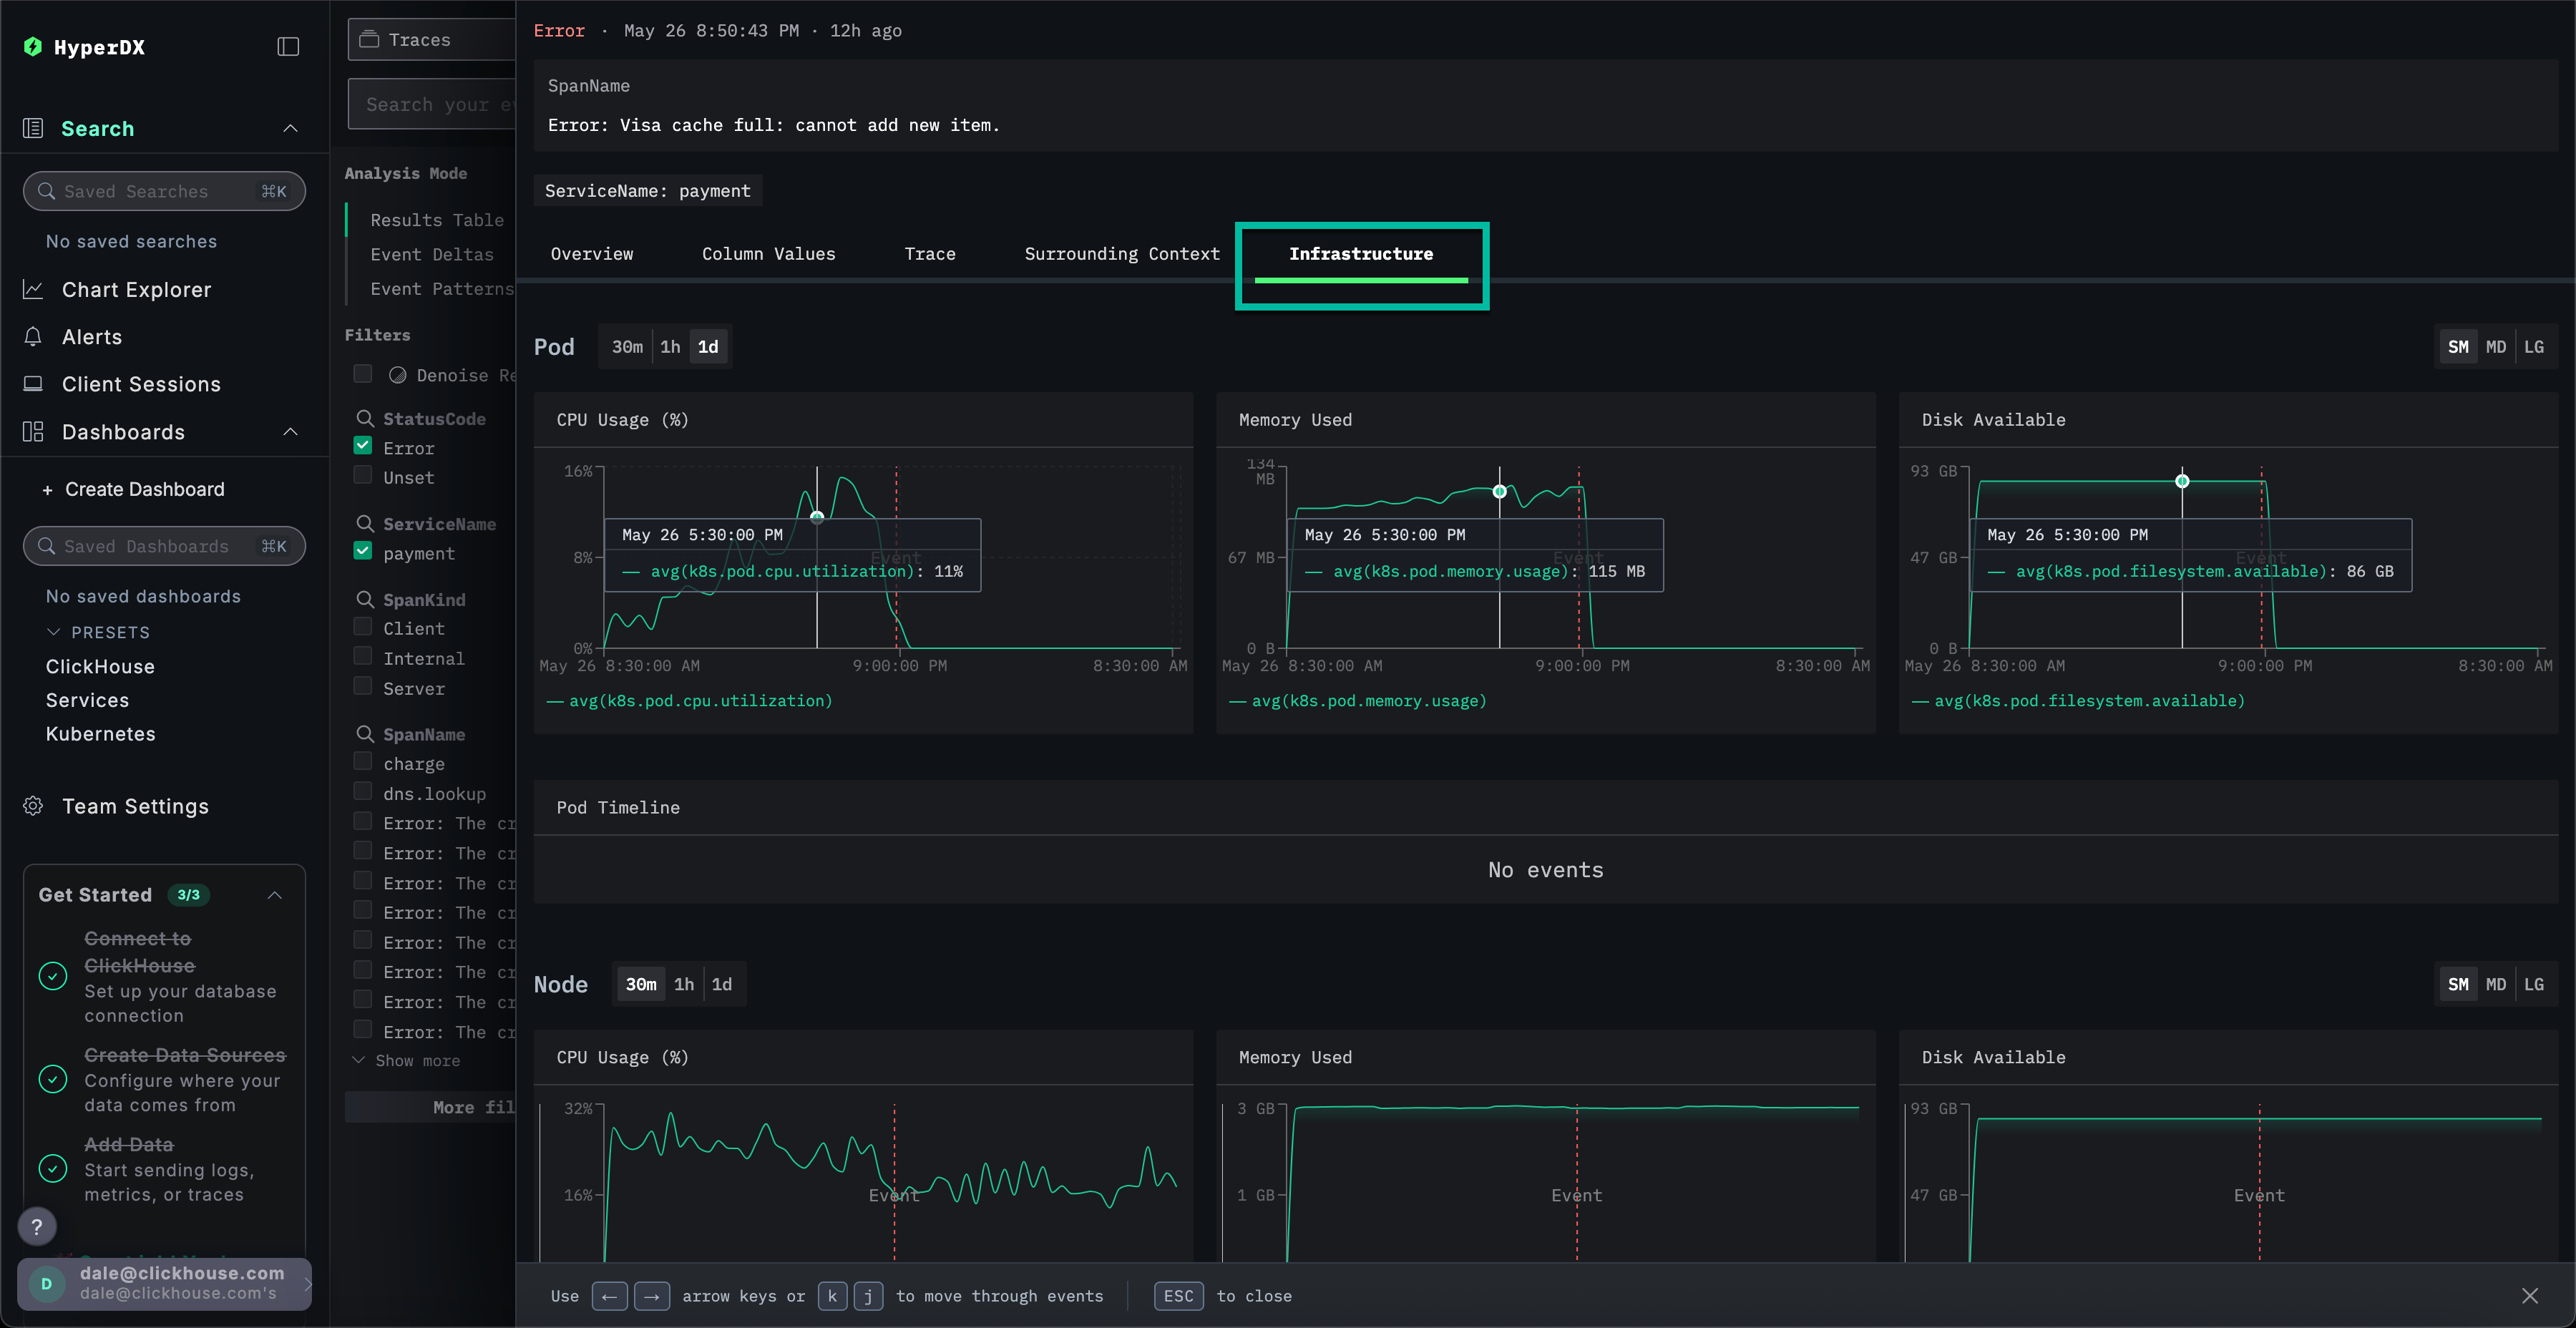Viewport: 2576px width, 1328px height.
Task: Enable the Denoise Results checkbox
Action: click(363, 374)
